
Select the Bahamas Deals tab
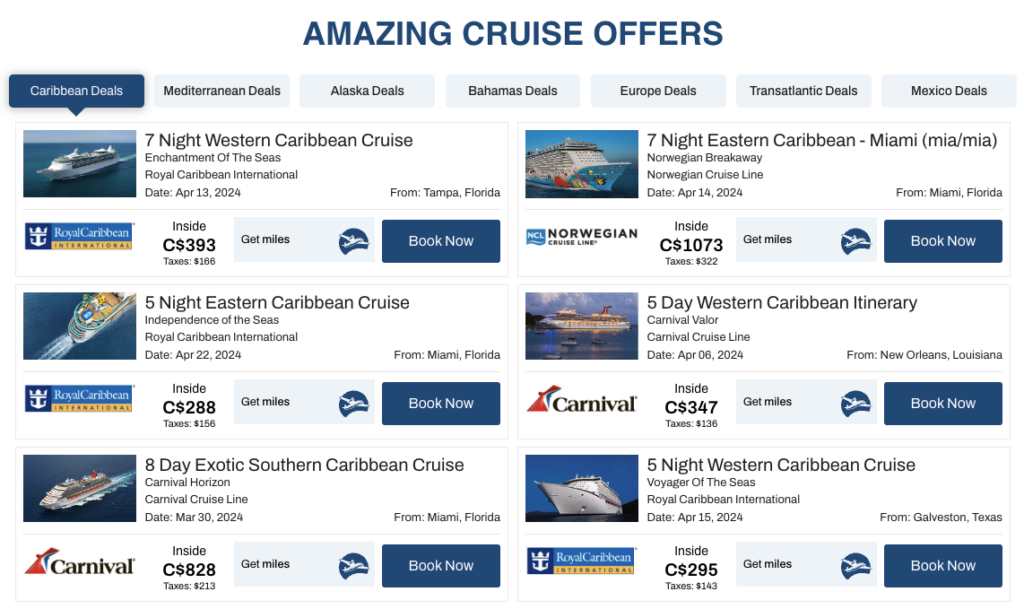tap(512, 90)
